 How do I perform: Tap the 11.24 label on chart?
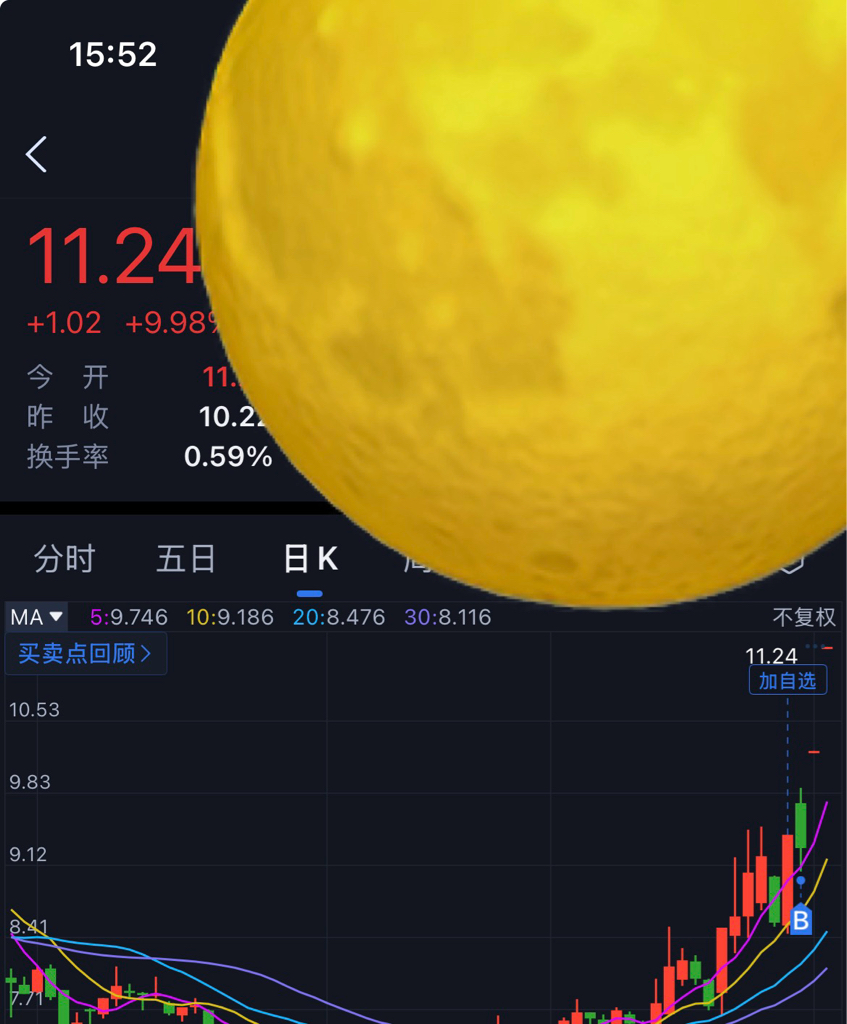tap(771, 656)
